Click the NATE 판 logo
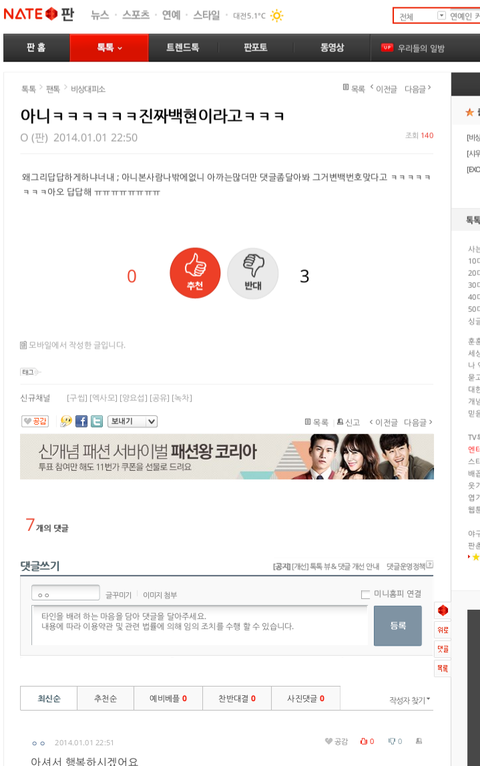The image size is (480, 766). tap(39, 14)
